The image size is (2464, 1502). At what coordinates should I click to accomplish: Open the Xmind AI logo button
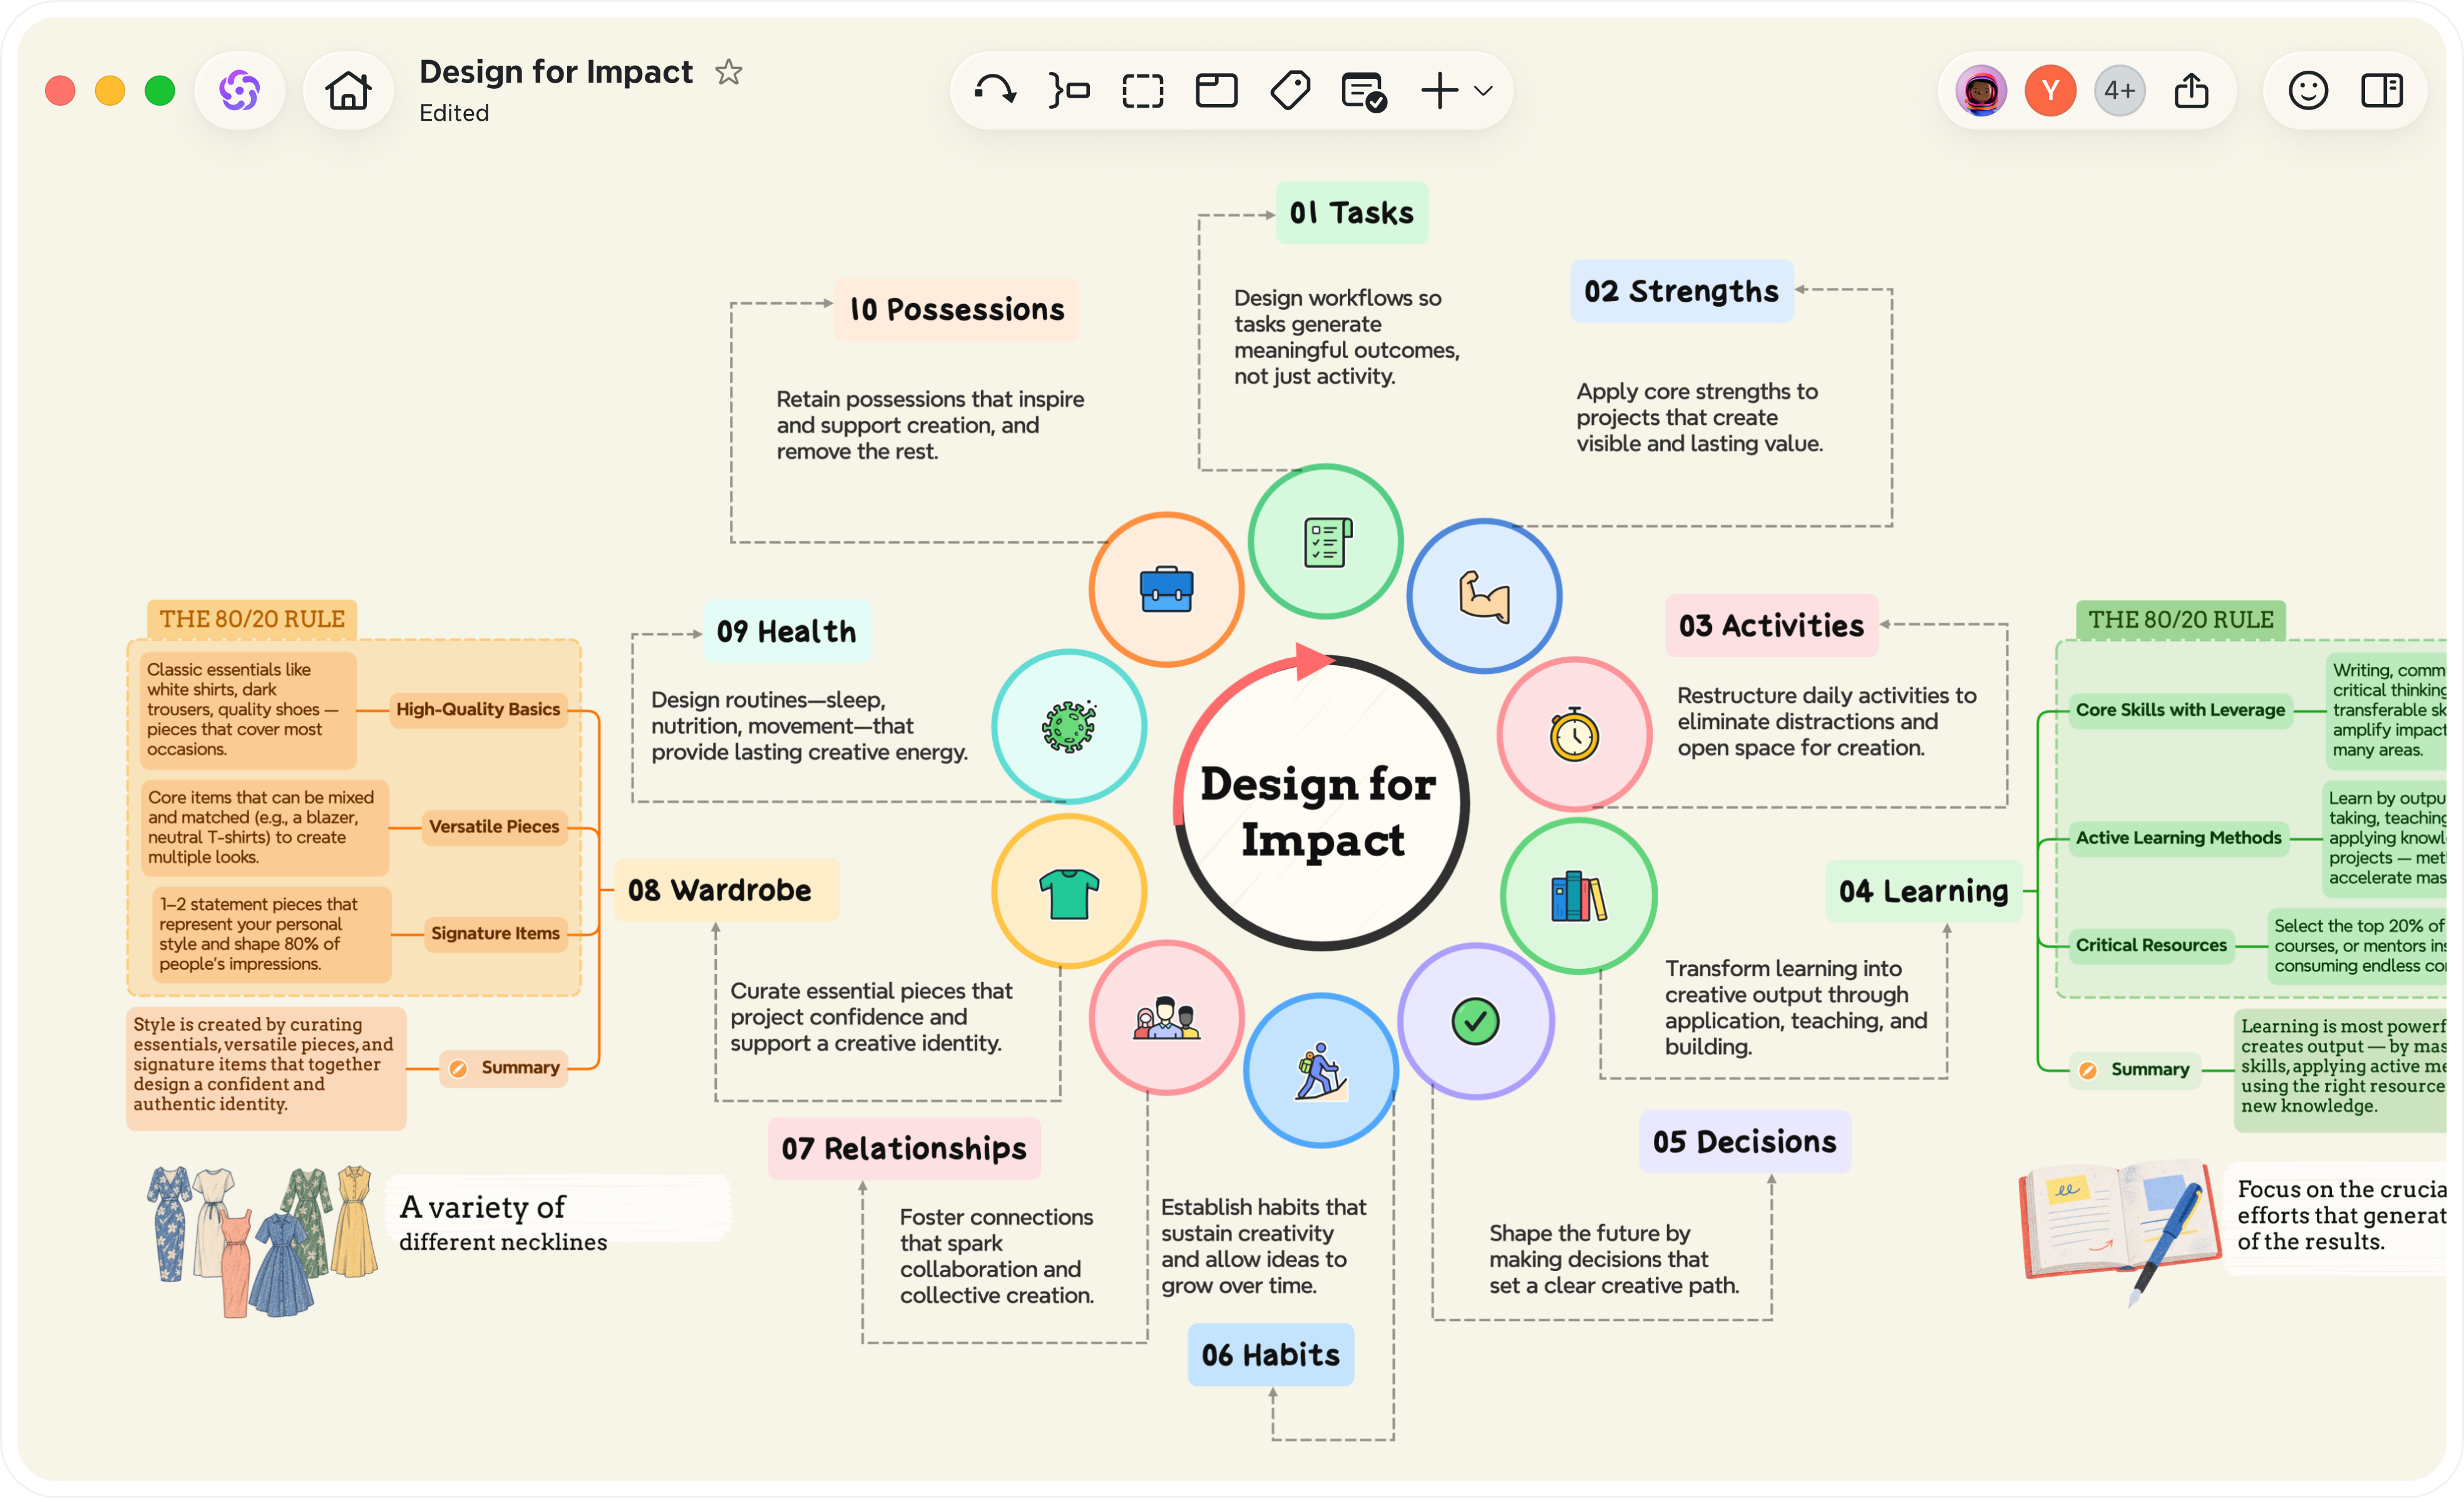click(x=239, y=91)
